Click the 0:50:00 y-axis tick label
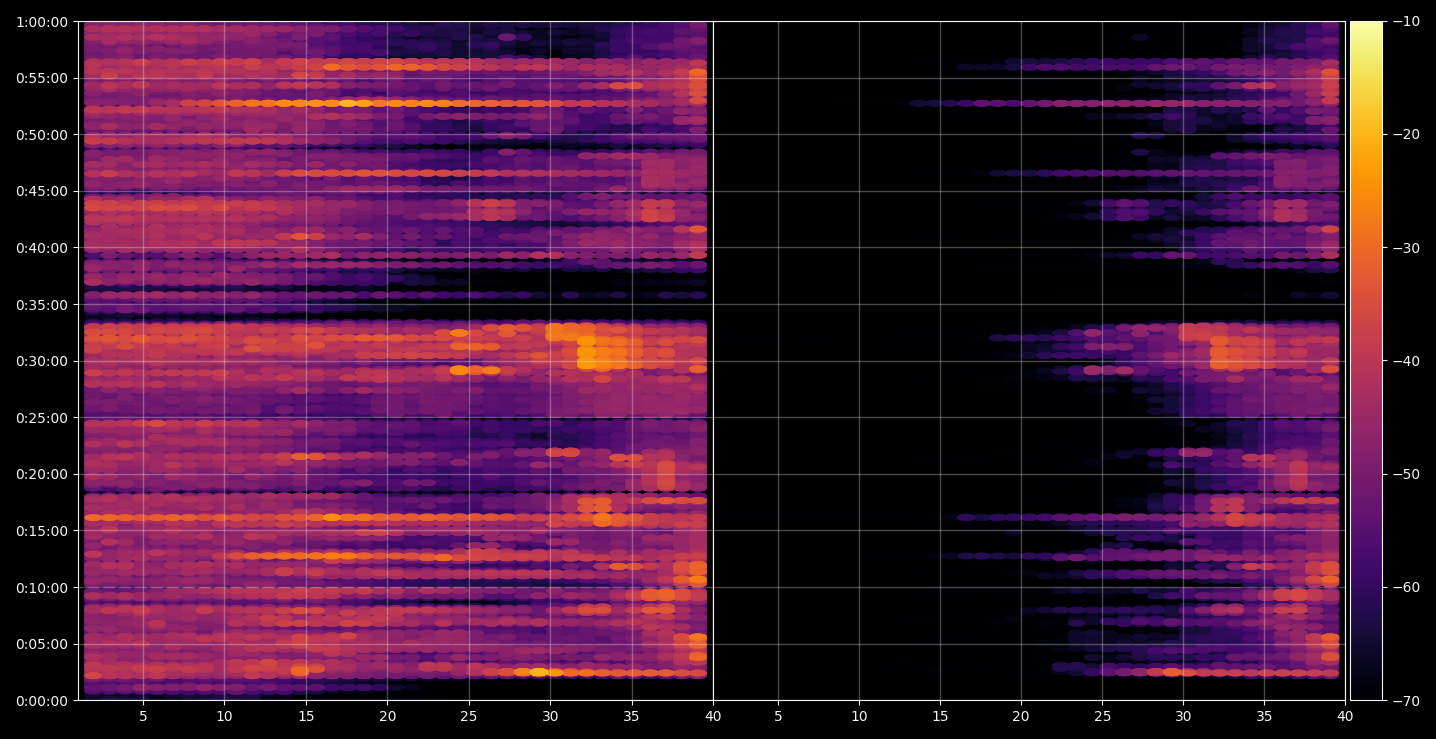1436x739 pixels. click(42, 134)
